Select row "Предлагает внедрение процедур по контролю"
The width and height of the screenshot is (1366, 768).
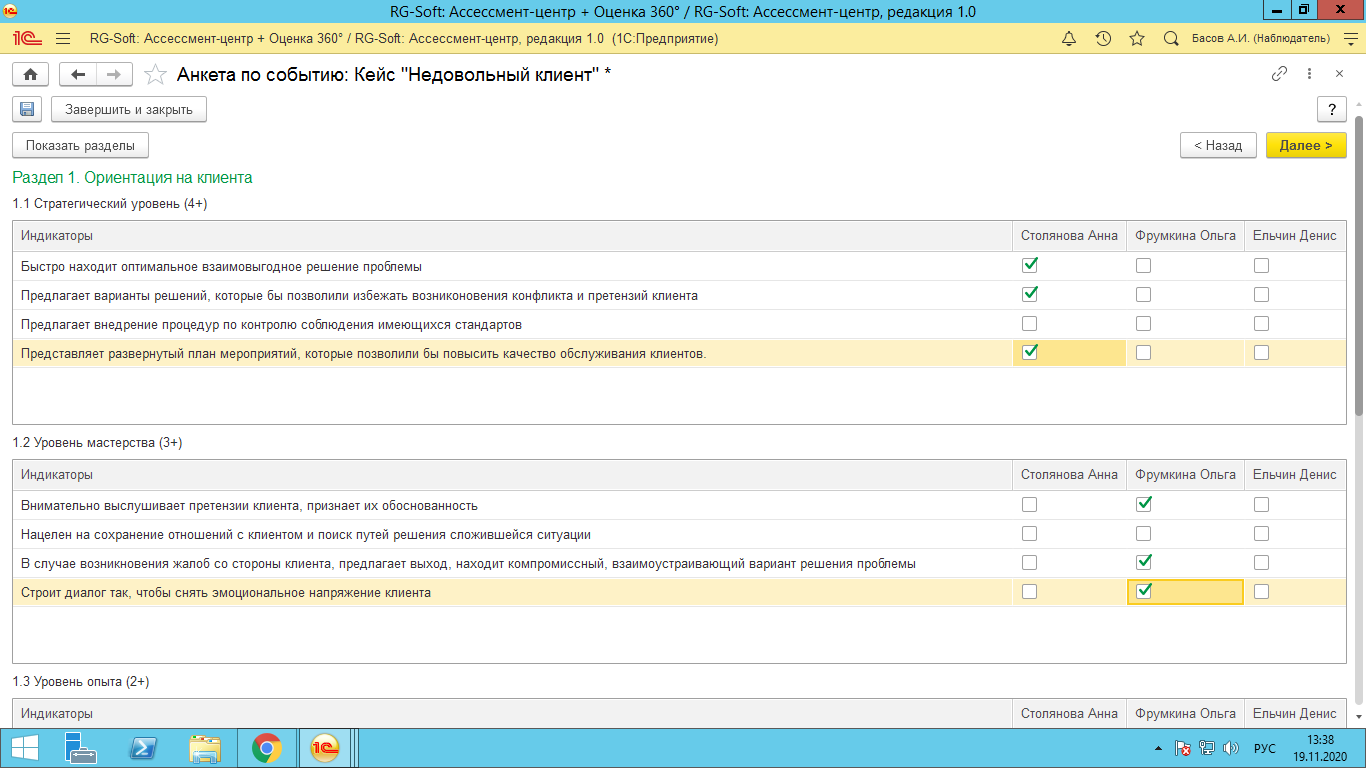click(x=679, y=324)
